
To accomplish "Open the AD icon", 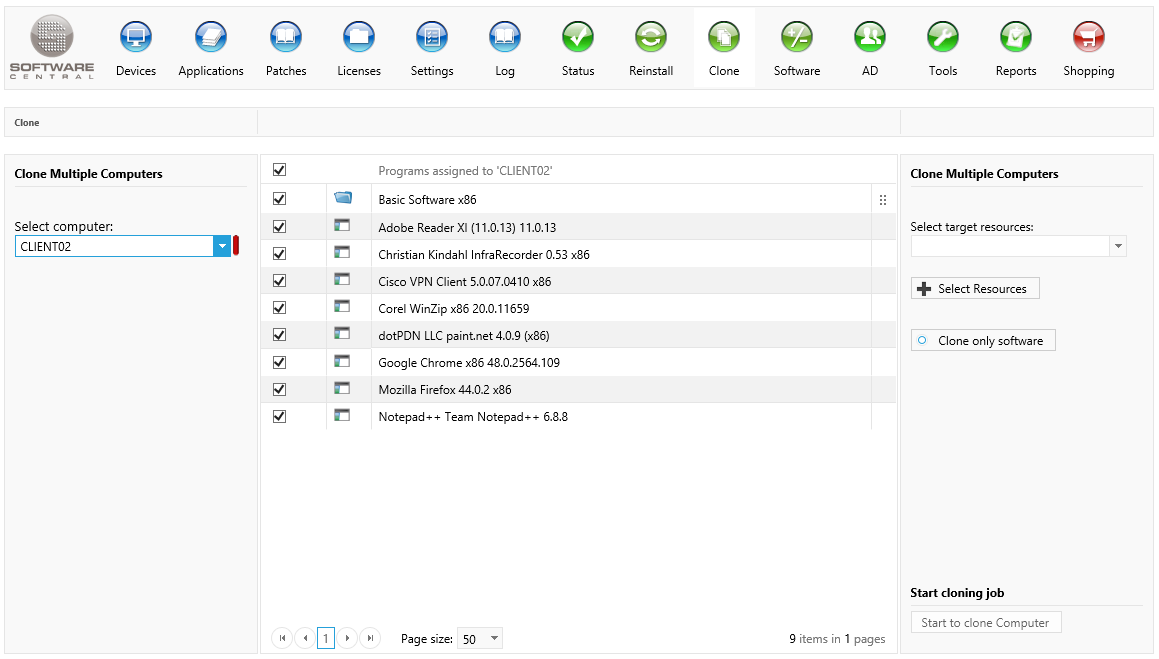I will coord(870,38).
